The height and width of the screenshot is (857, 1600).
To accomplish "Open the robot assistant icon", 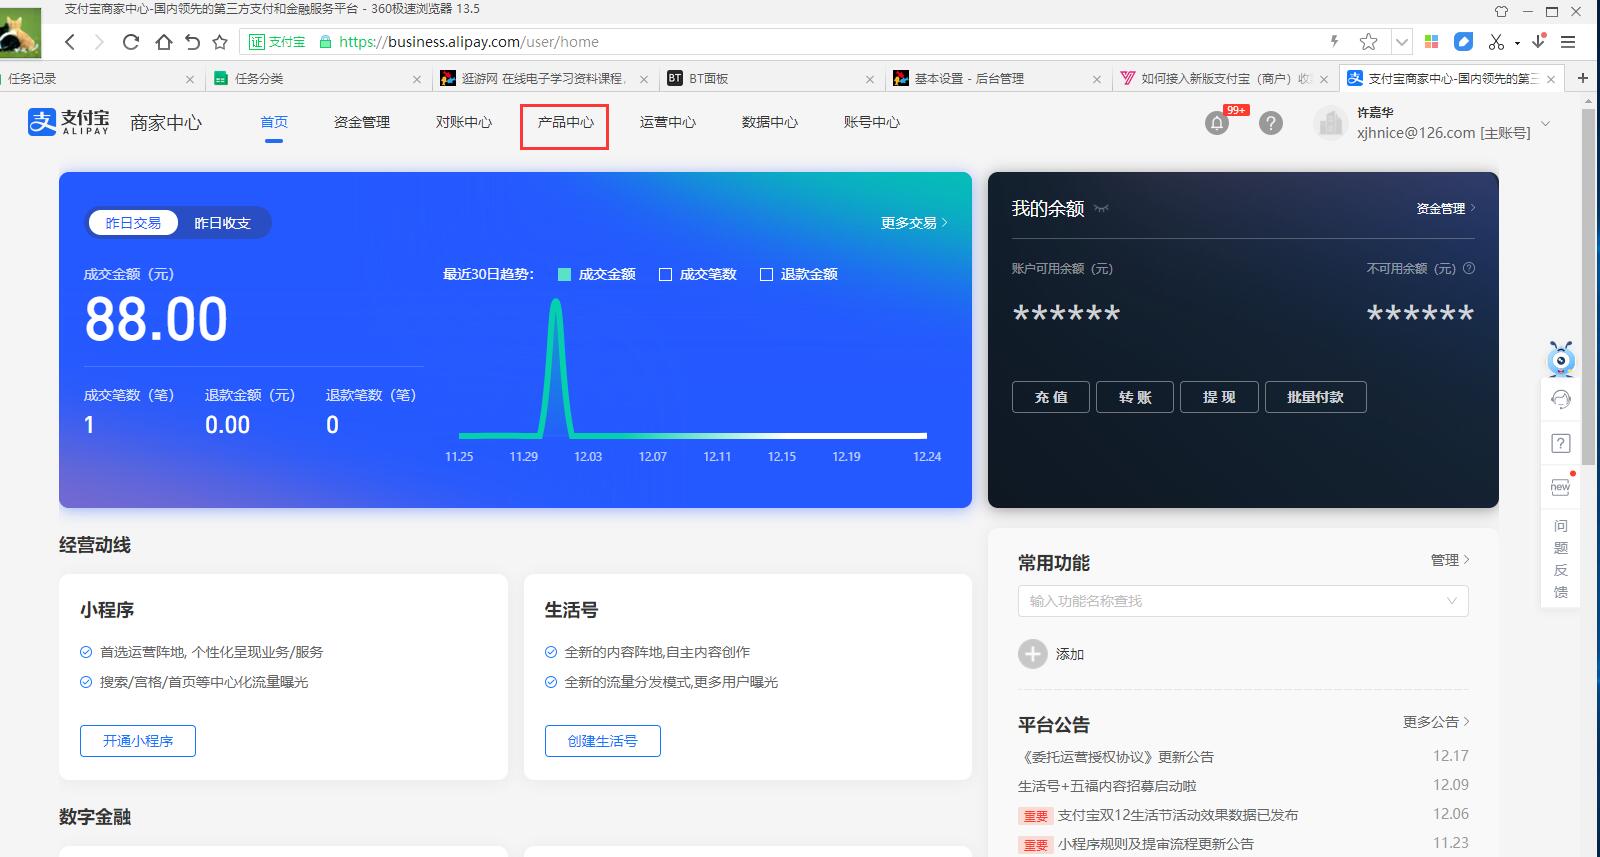I will pos(1560,359).
